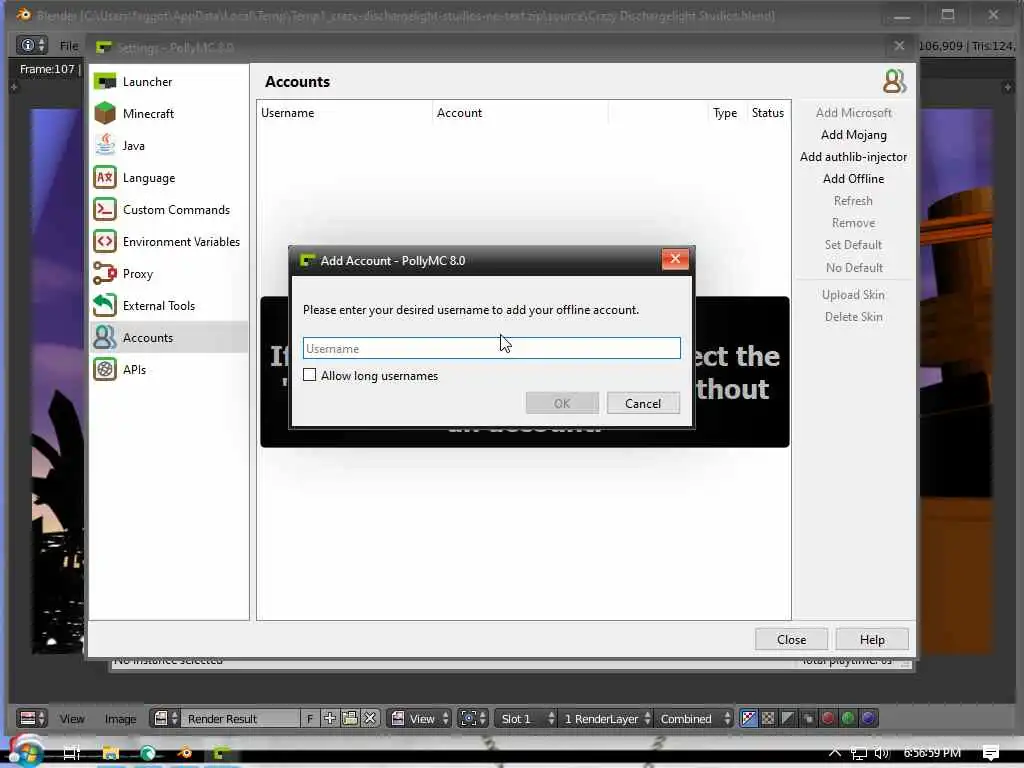Click the accounts avatar icon at top right

click(x=894, y=82)
